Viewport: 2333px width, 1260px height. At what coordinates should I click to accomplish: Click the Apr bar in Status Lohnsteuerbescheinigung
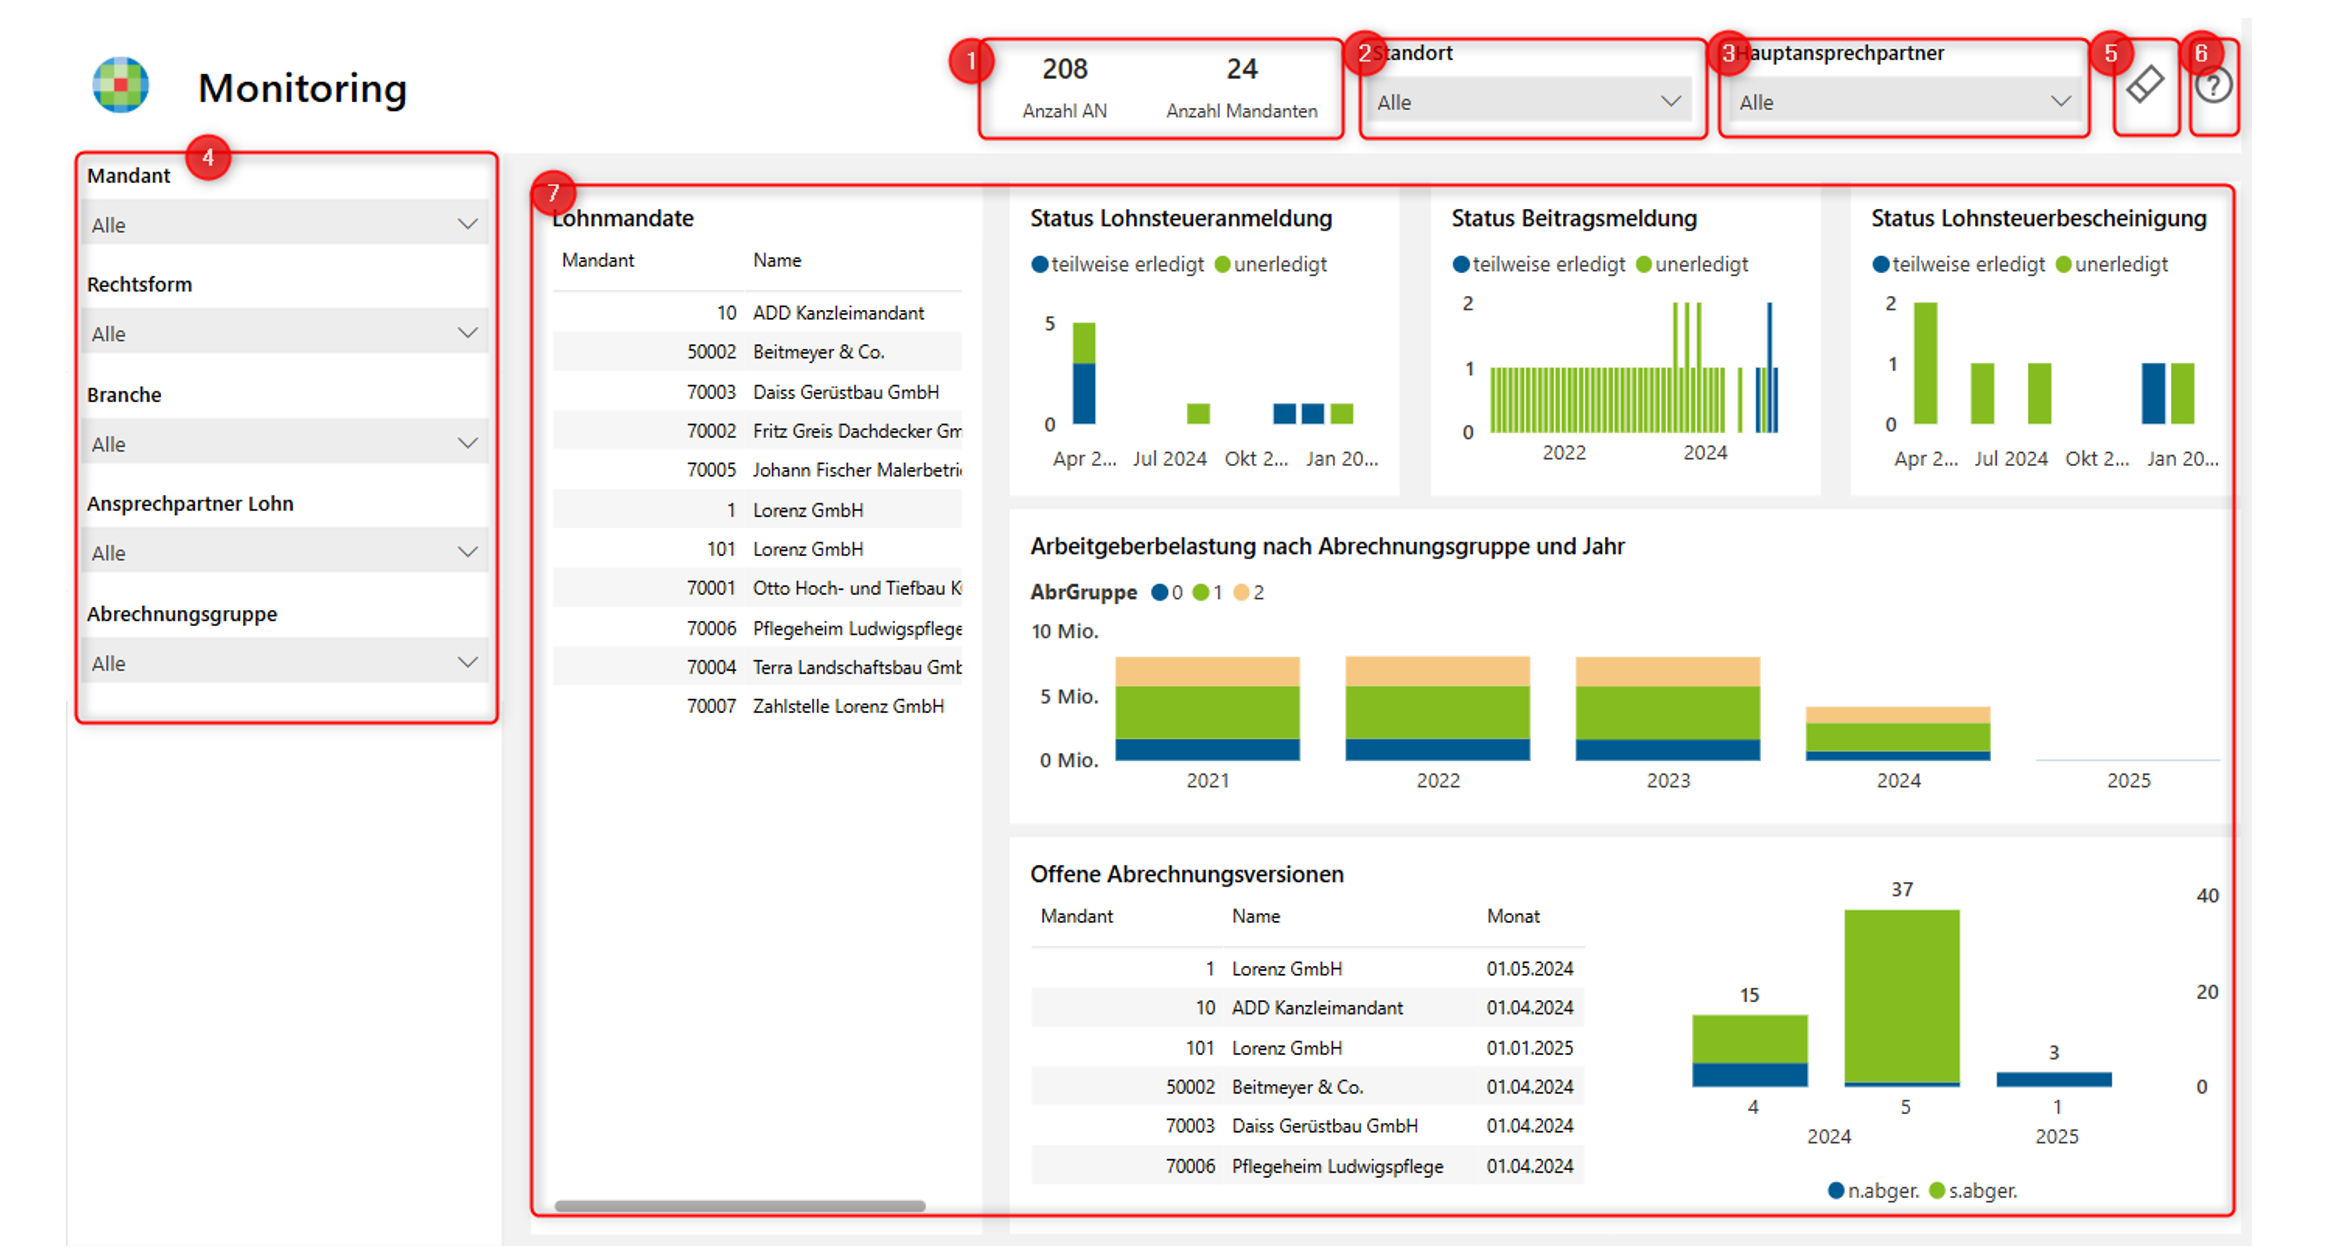click(1925, 363)
